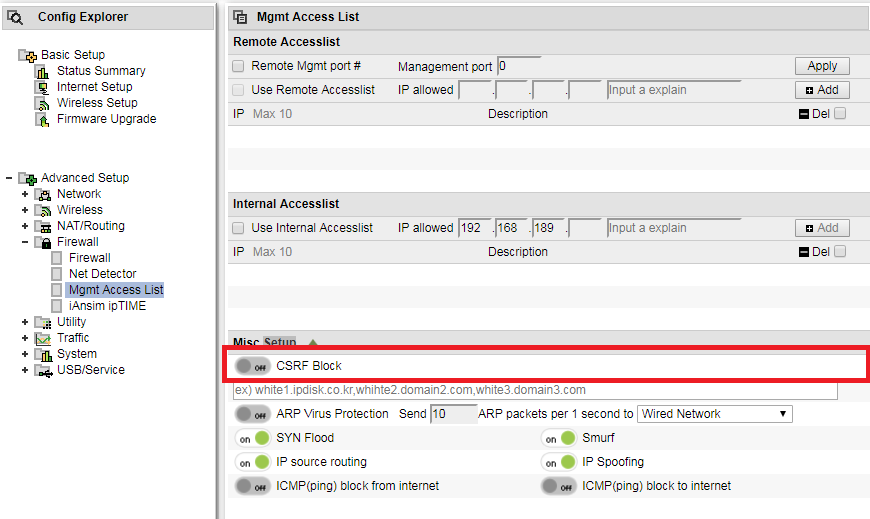The image size is (870, 519).
Task: Open Internet Setup page
Action: [95, 87]
